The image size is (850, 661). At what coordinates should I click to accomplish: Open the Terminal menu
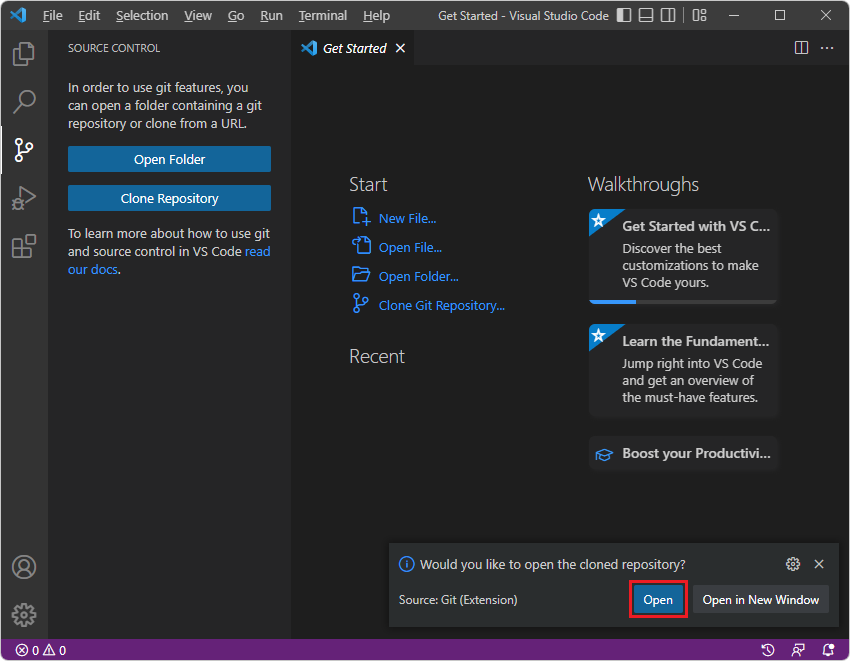point(322,16)
